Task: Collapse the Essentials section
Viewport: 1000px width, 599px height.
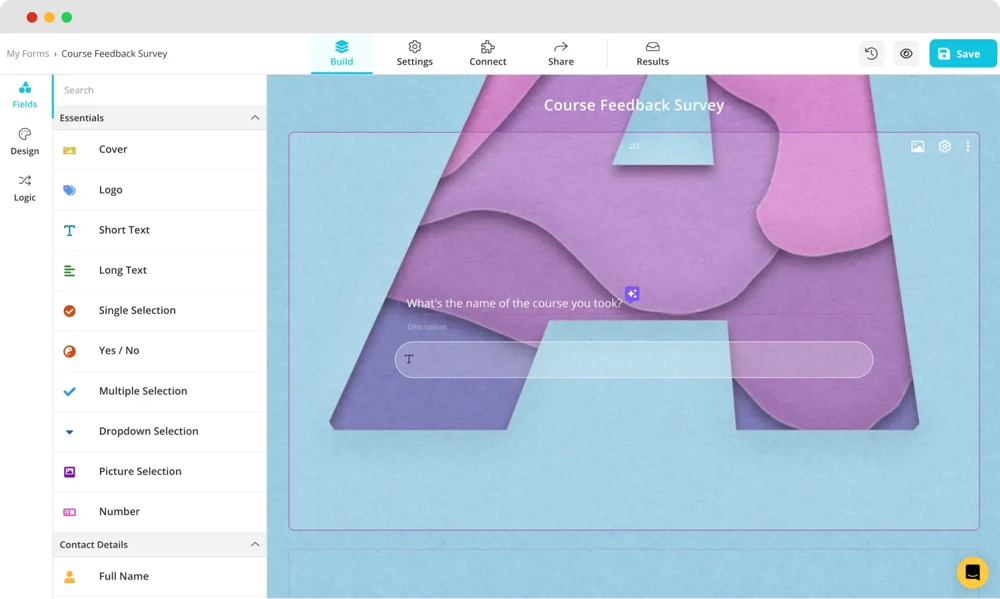Action: [254, 118]
